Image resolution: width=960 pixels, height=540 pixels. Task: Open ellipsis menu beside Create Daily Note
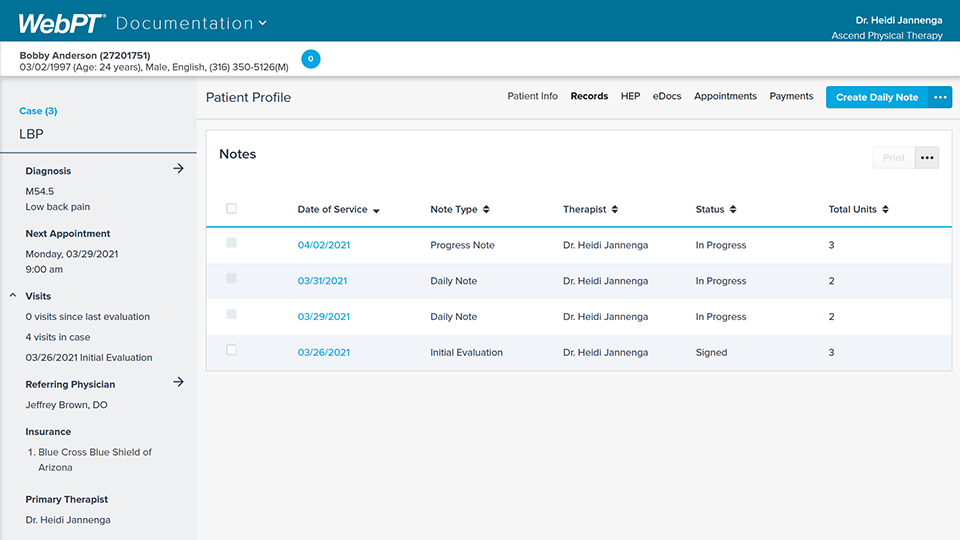(x=939, y=97)
